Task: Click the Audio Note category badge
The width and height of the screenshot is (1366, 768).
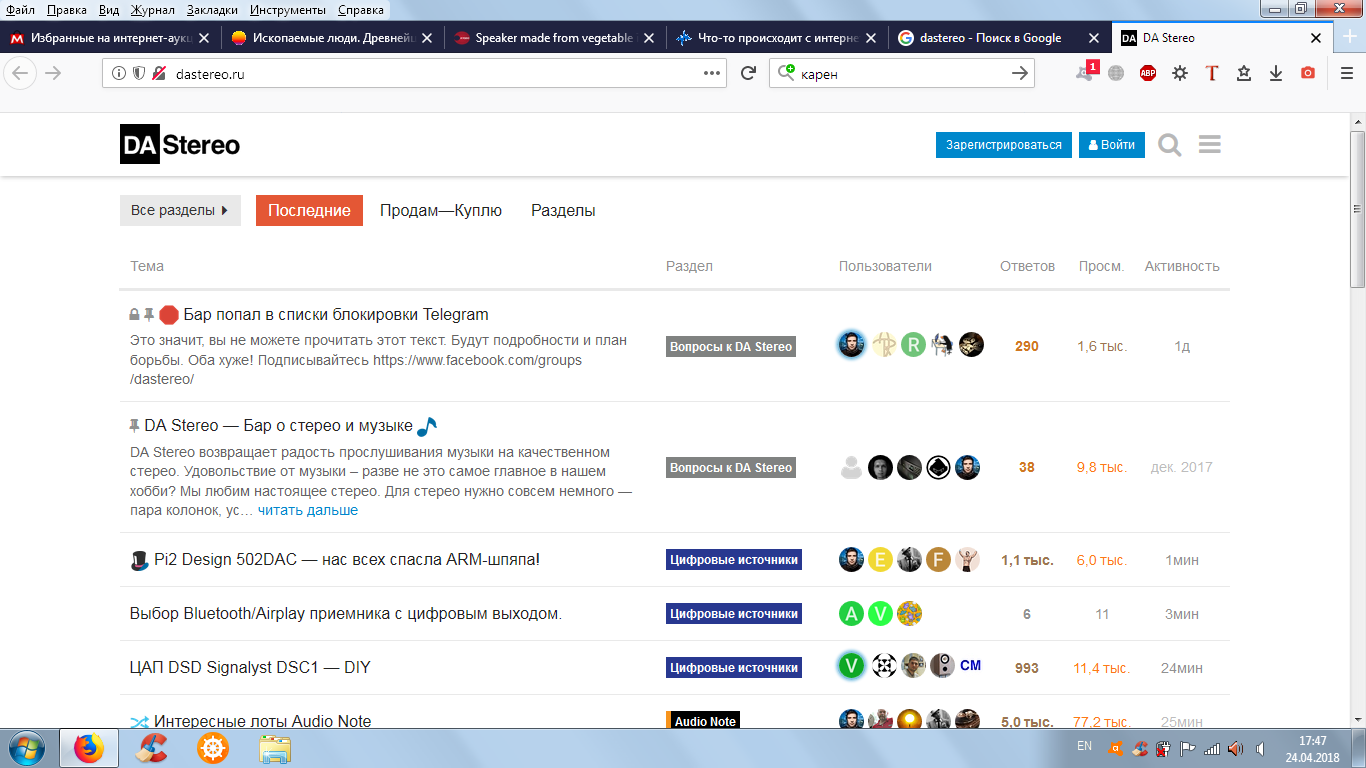Action: [x=703, y=721]
